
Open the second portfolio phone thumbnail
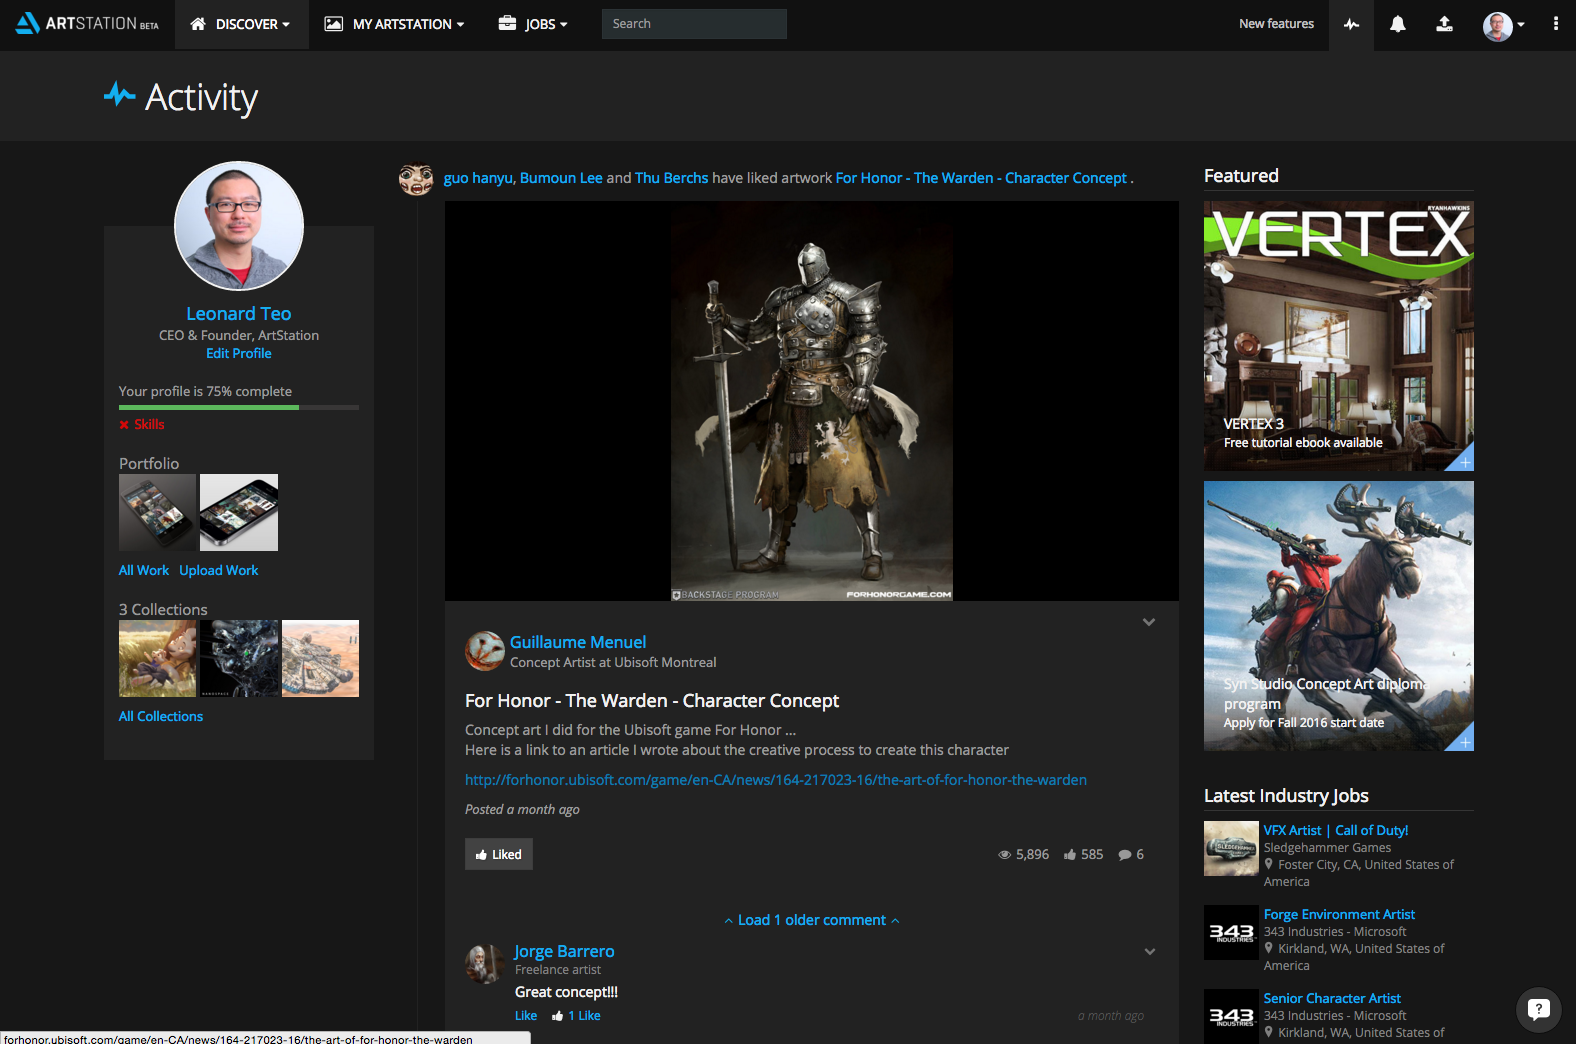pyautogui.click(x=239, y=512)
